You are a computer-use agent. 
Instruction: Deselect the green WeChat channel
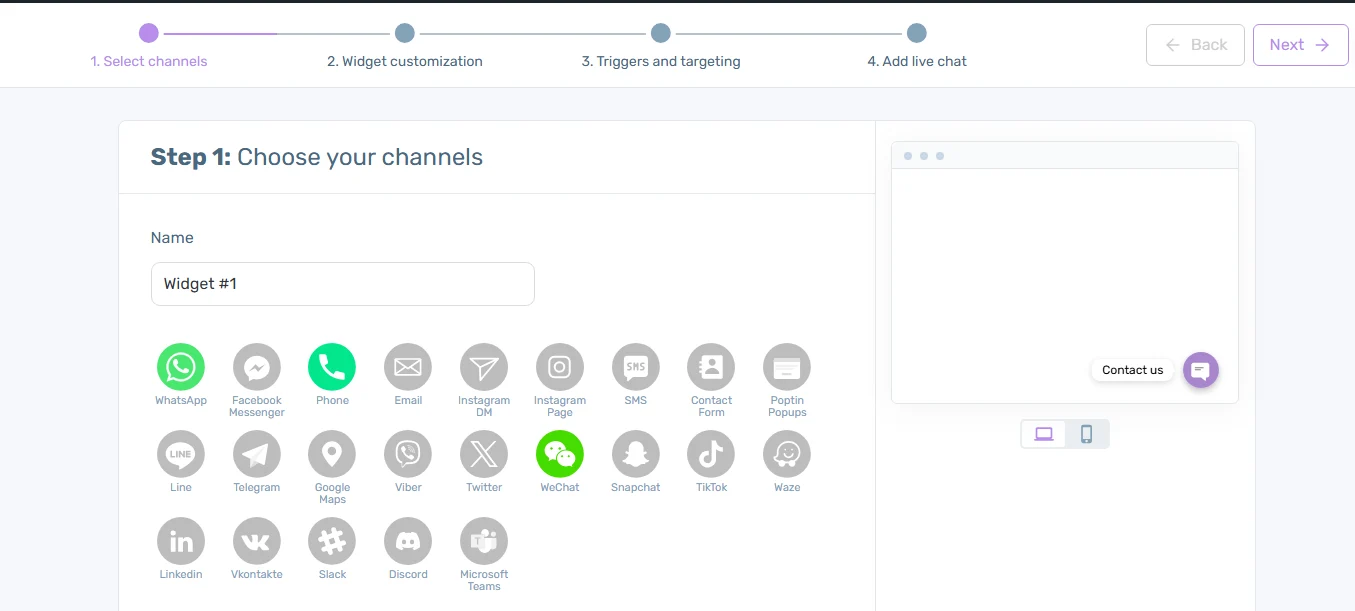pos(560,455)
